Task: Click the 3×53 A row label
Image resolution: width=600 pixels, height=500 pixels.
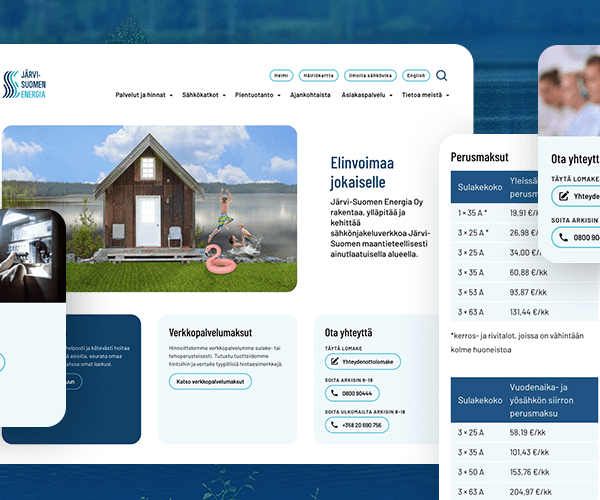Action: [x=471, y=292]
